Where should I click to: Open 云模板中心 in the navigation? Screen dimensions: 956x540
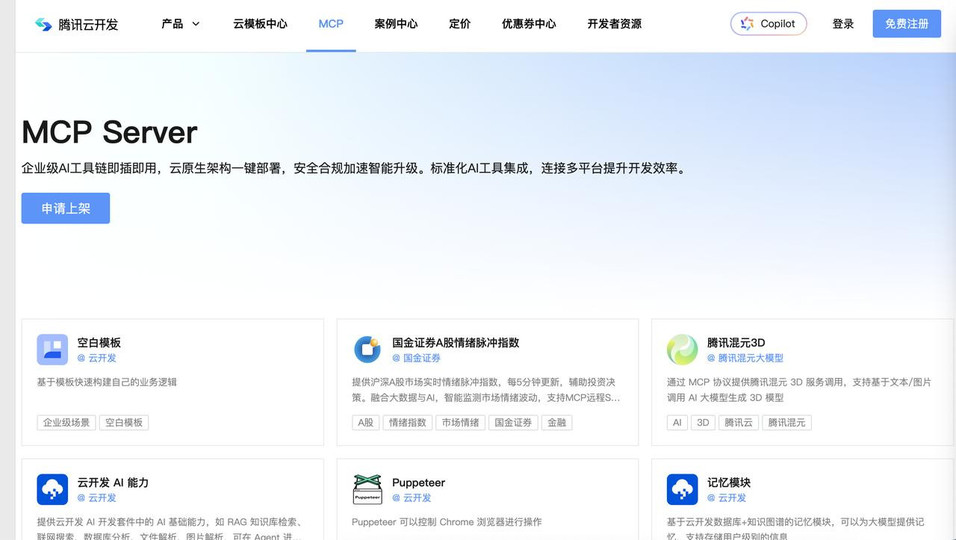coord(260,24)
